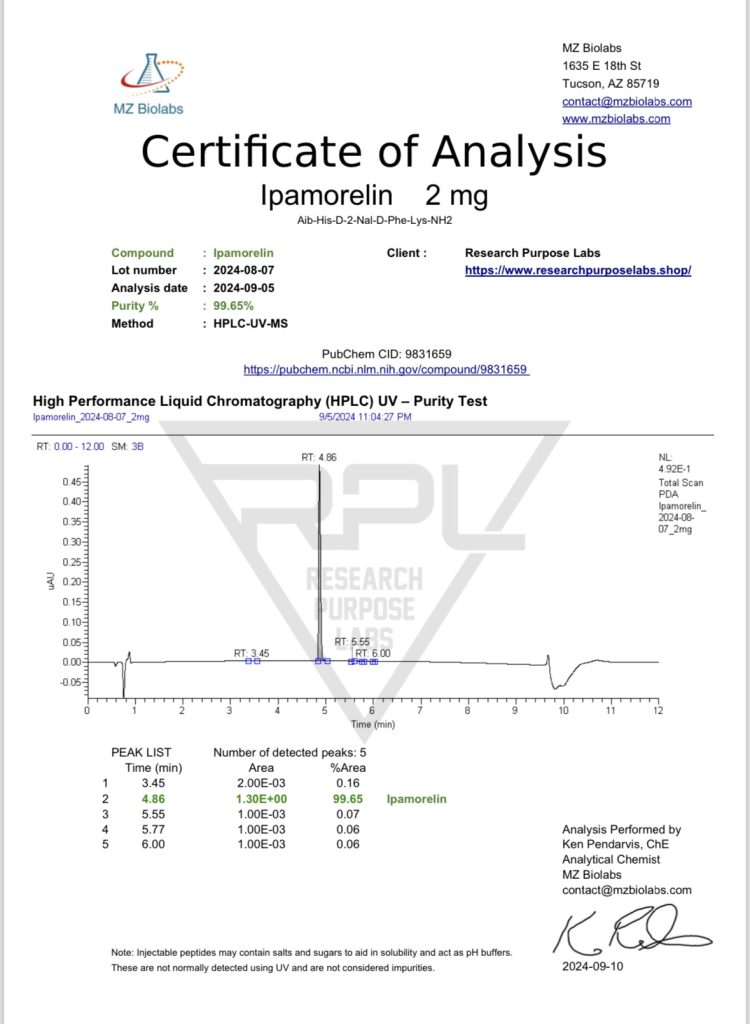Viewport: 750px width, 1024px height.
Task: Open the researchpurposelabs.shop client link
Action: 578,270
